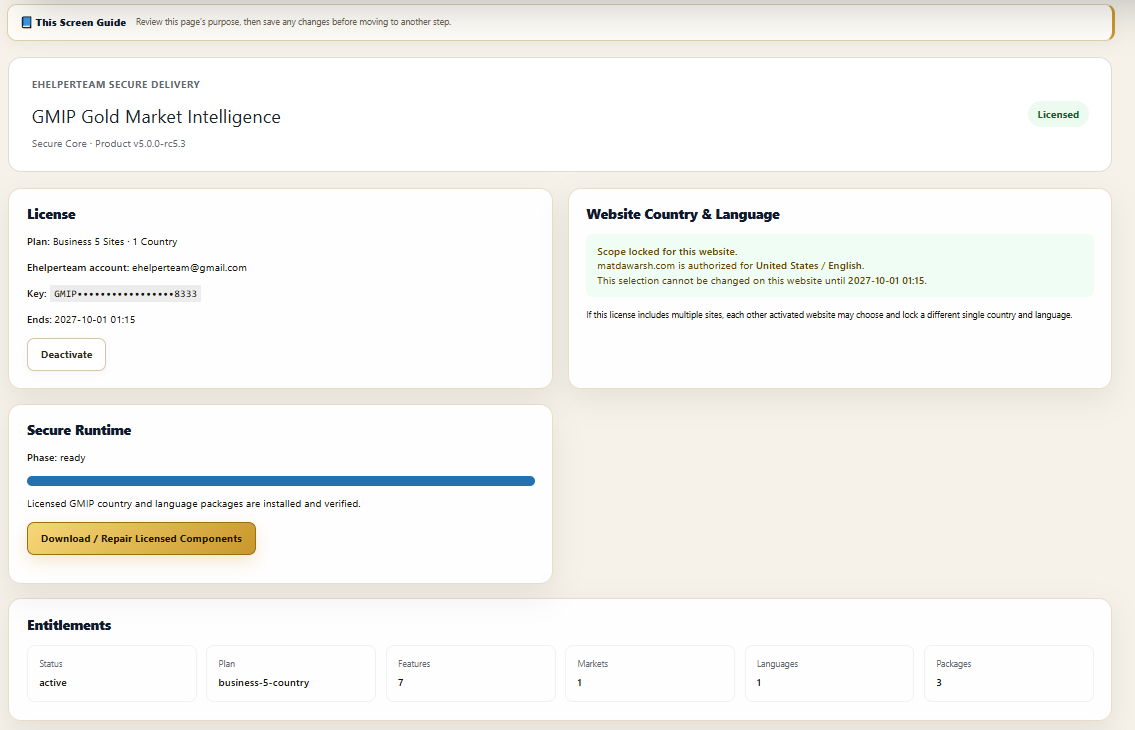Click the Features 7 entitlement card
The height and width of the screenshot is (730, 1135).
(x=471, y=674)
